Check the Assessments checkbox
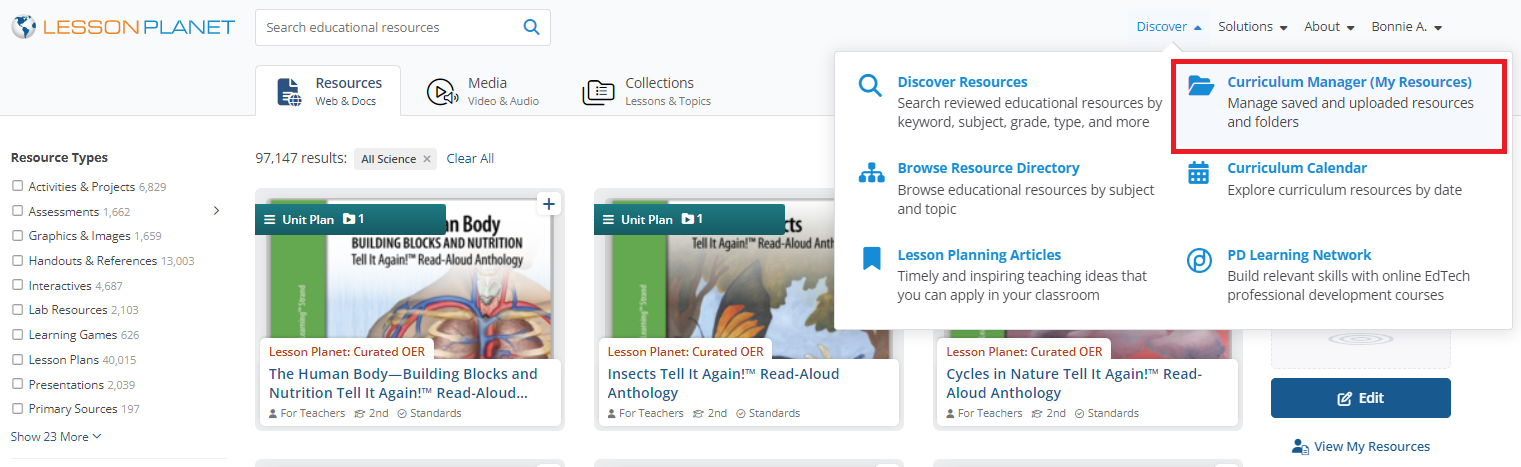Viewport: 1521px width, 467px height. pyautogui.click(x=17, y=211)
